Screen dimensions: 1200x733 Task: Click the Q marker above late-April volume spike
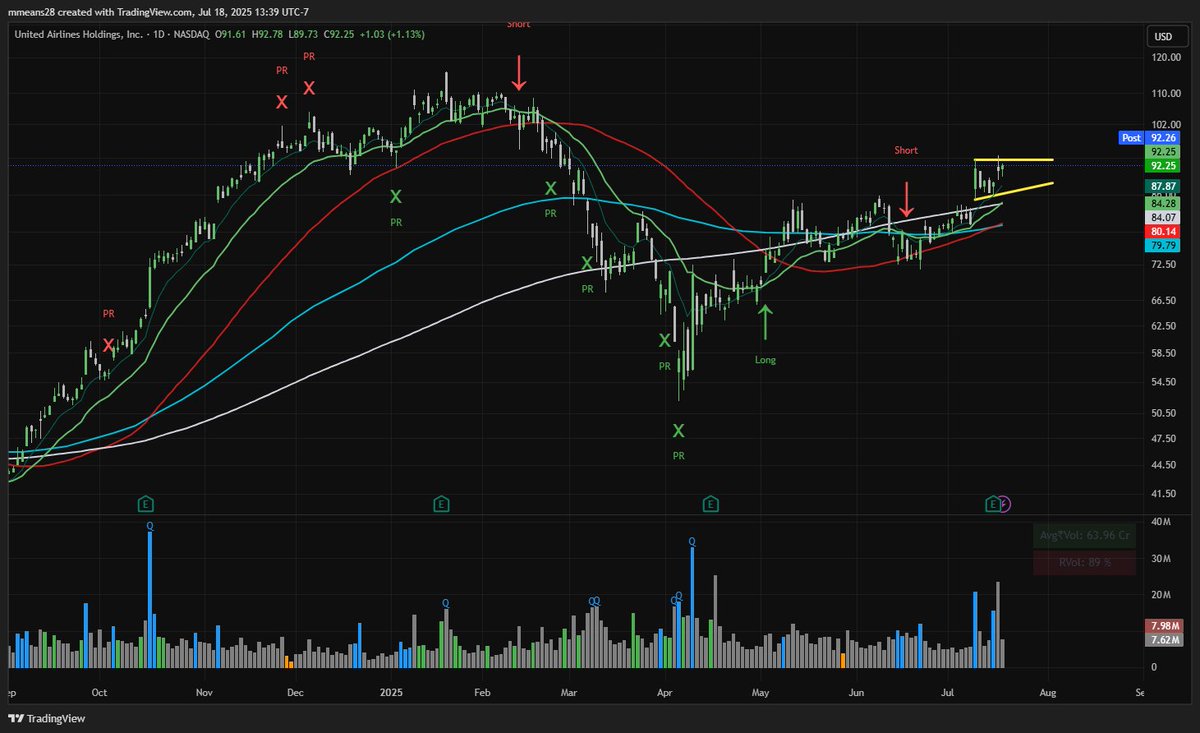[691, 541]
